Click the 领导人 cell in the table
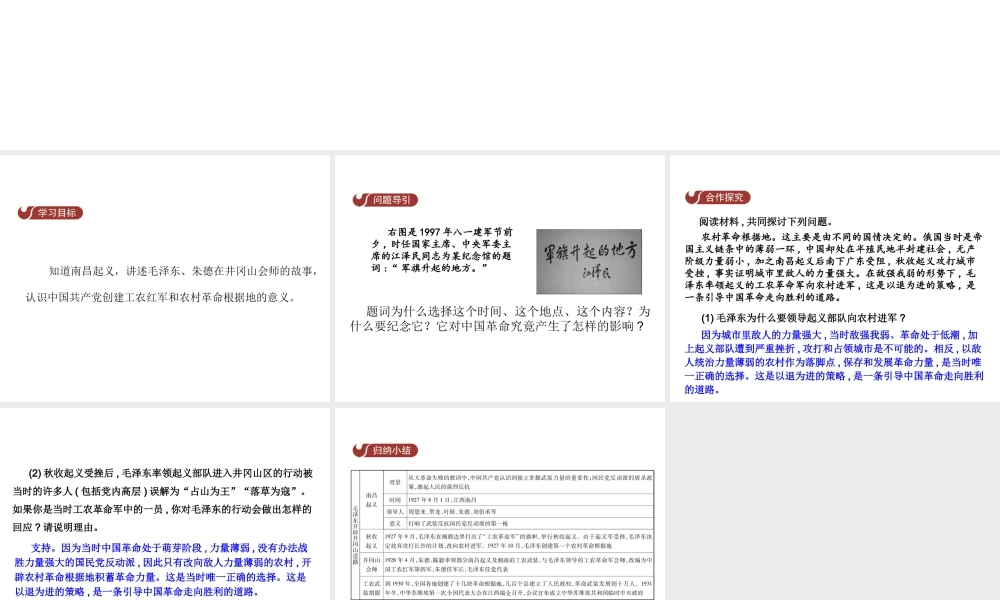The width and height of the screenshot is (1000, 600). pos(395,511)
